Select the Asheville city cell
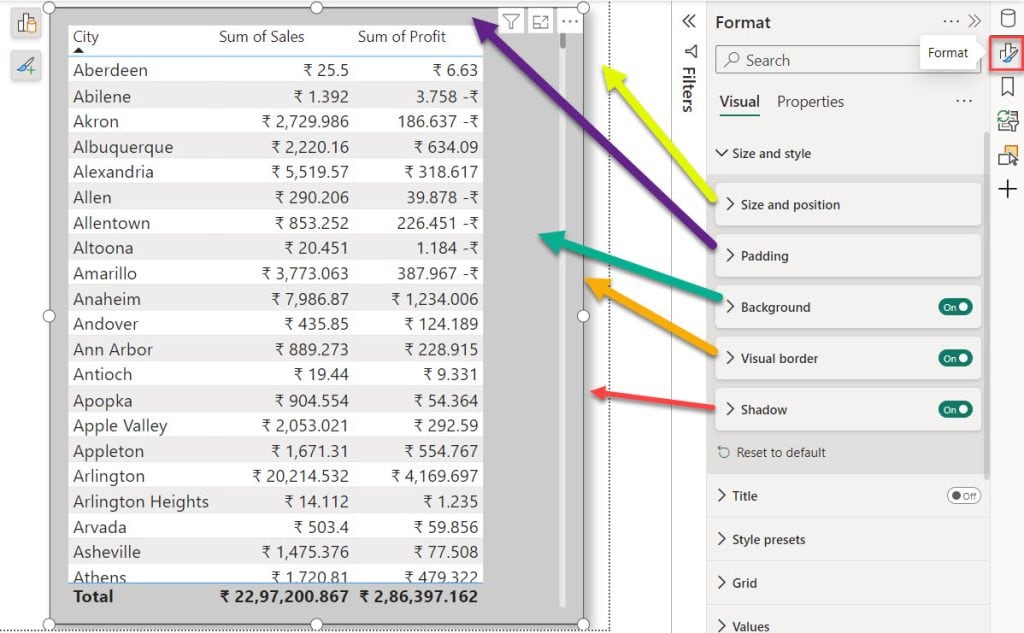Image resolution: width=1024 pixels, height=633 pixels. tap(106, 552)
